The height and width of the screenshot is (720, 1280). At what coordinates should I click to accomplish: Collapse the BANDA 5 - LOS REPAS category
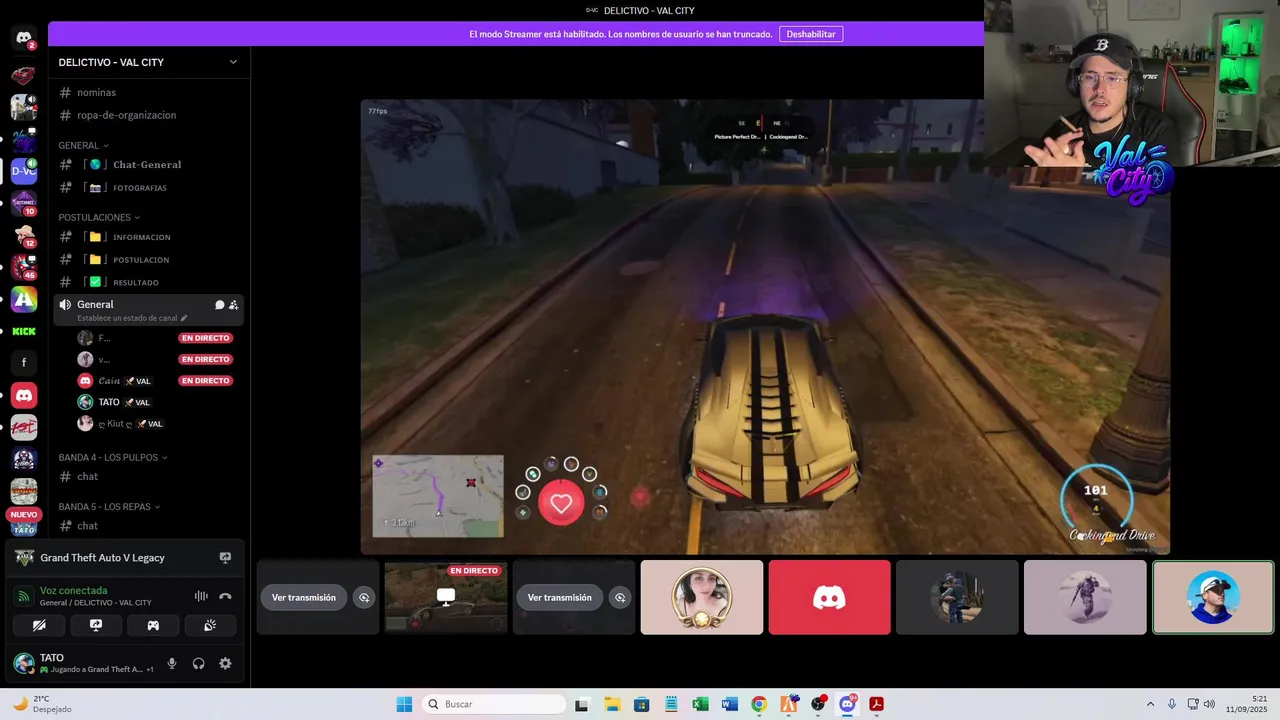click(x=109, y=507)
